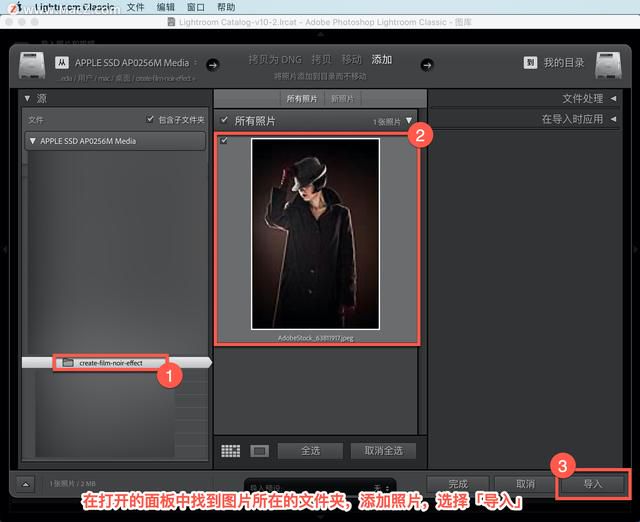The width and height of the screenshot is (640, 522).
Task: Select 拷贝为 DNG import mode
Action: point(275,60)
